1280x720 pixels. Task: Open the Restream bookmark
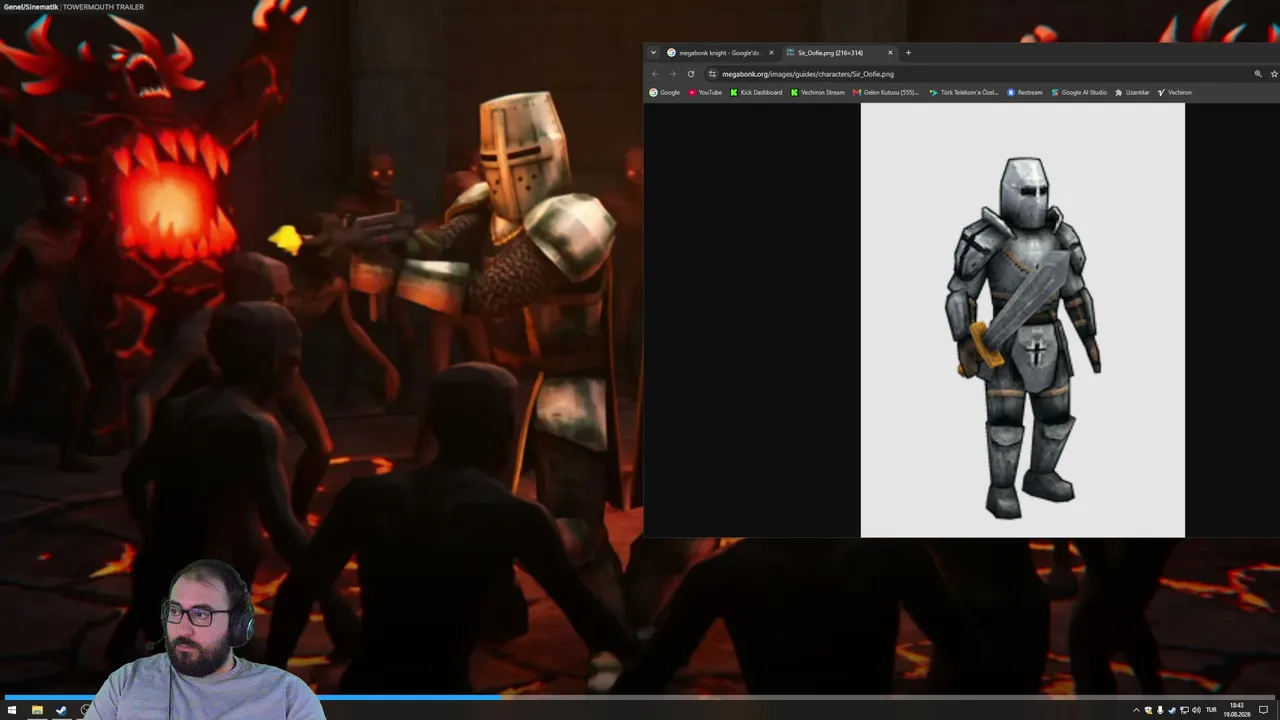[1025, 92]
